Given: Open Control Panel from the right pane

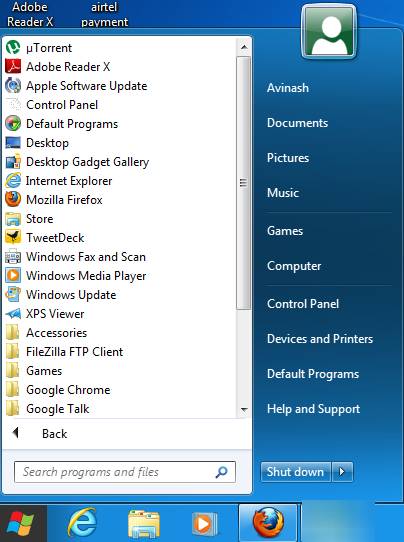Looking at the screenshot, I should point(303,303).
